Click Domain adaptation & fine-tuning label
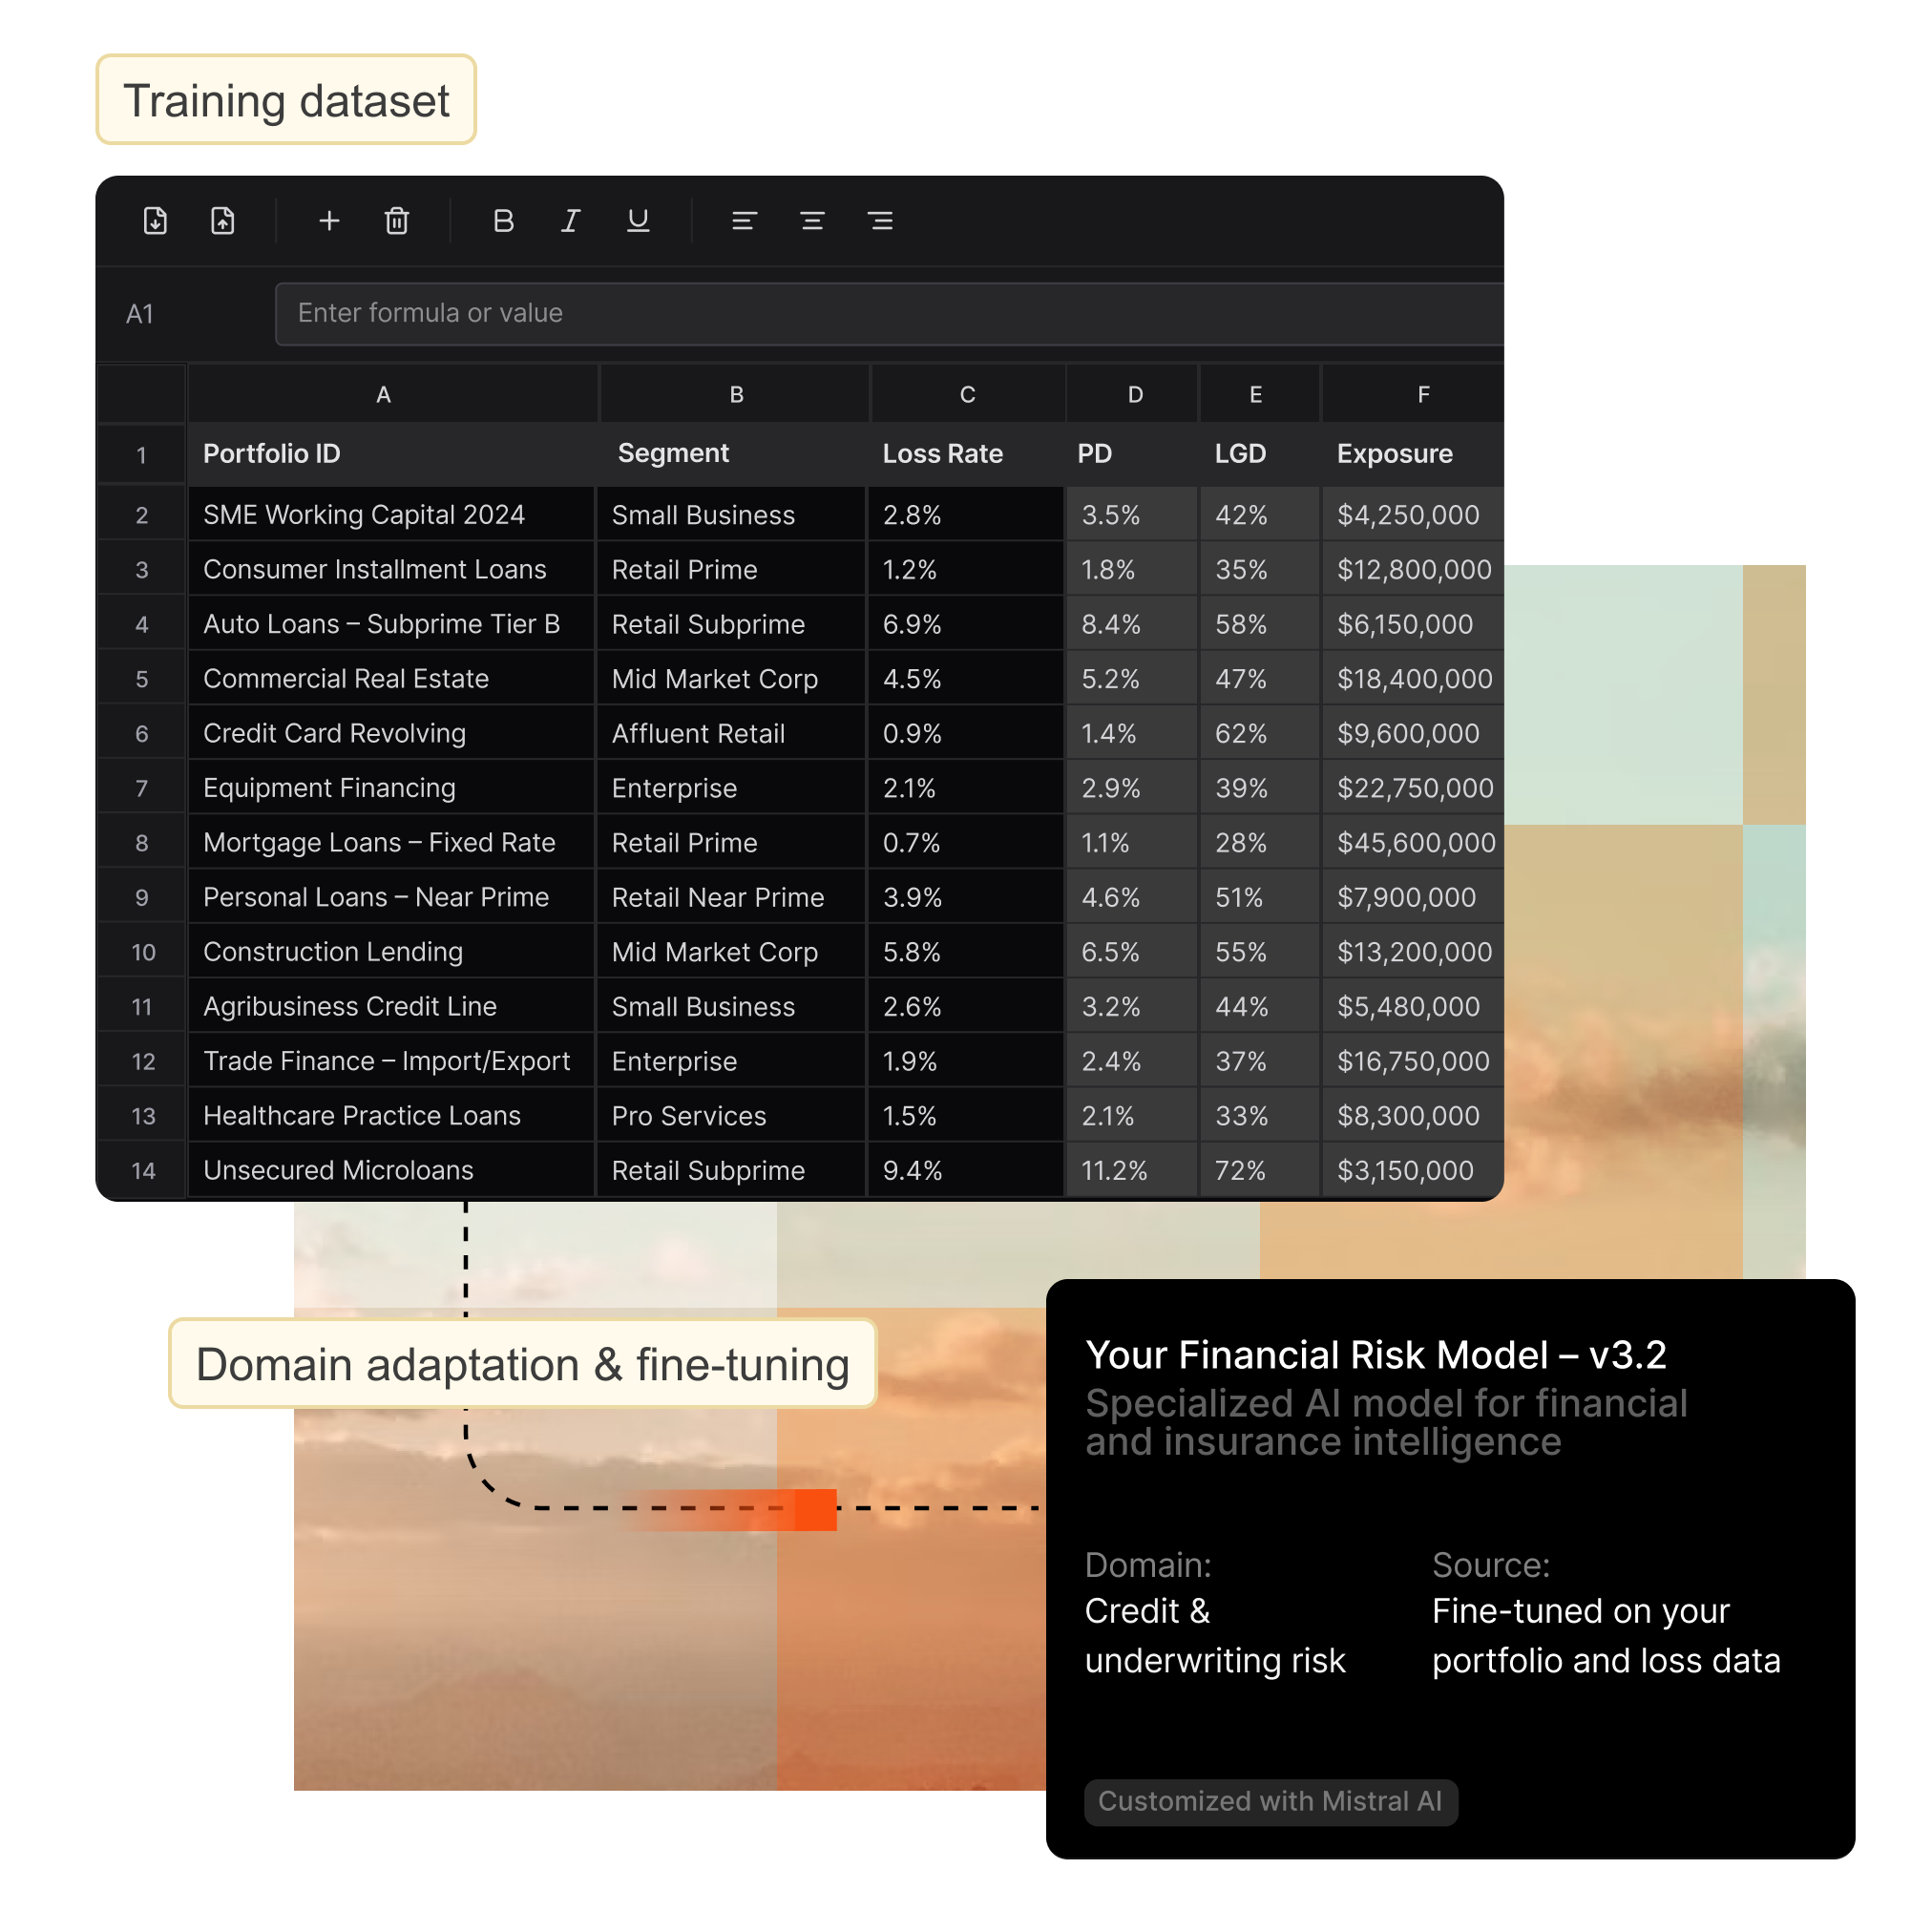Viewport: 1932px width, 1932px height. (x=522, y=1365)
